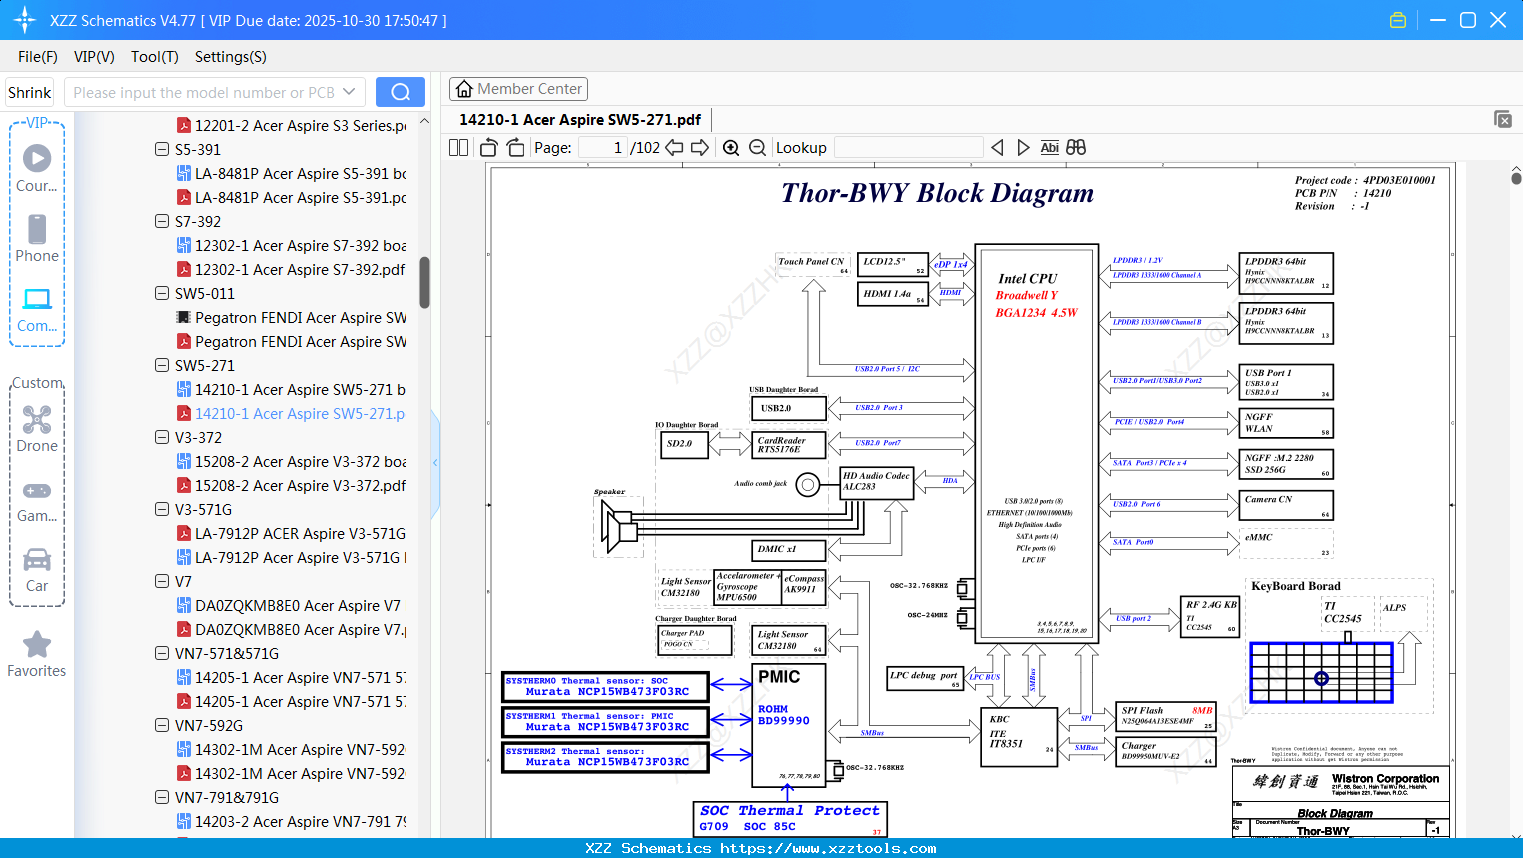
Task: Collapse the VN7-571&571G folder
Action: (x=162, y=653)
